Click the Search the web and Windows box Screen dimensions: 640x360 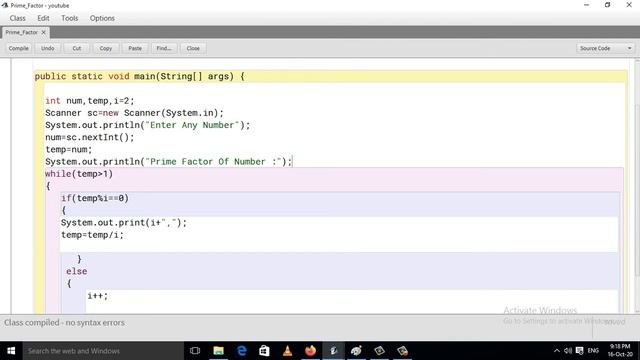(103, 351)
